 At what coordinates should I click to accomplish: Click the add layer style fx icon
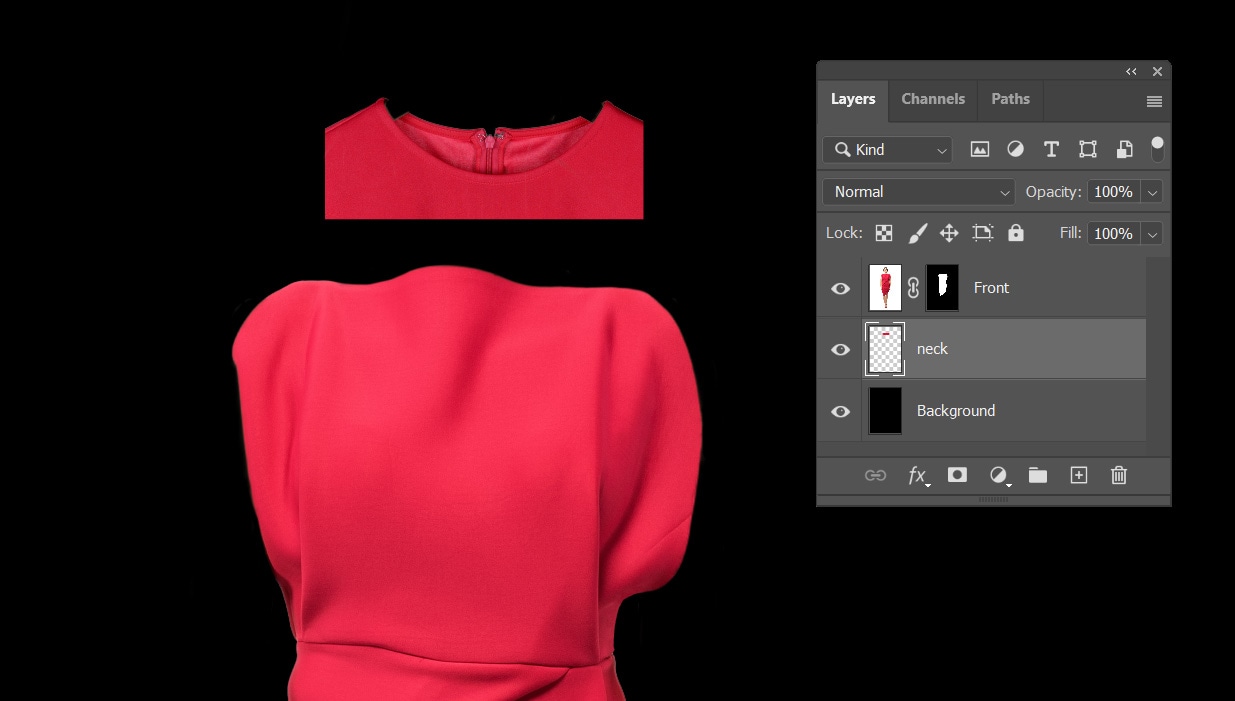pyautogui.click(x=917, y=475)
